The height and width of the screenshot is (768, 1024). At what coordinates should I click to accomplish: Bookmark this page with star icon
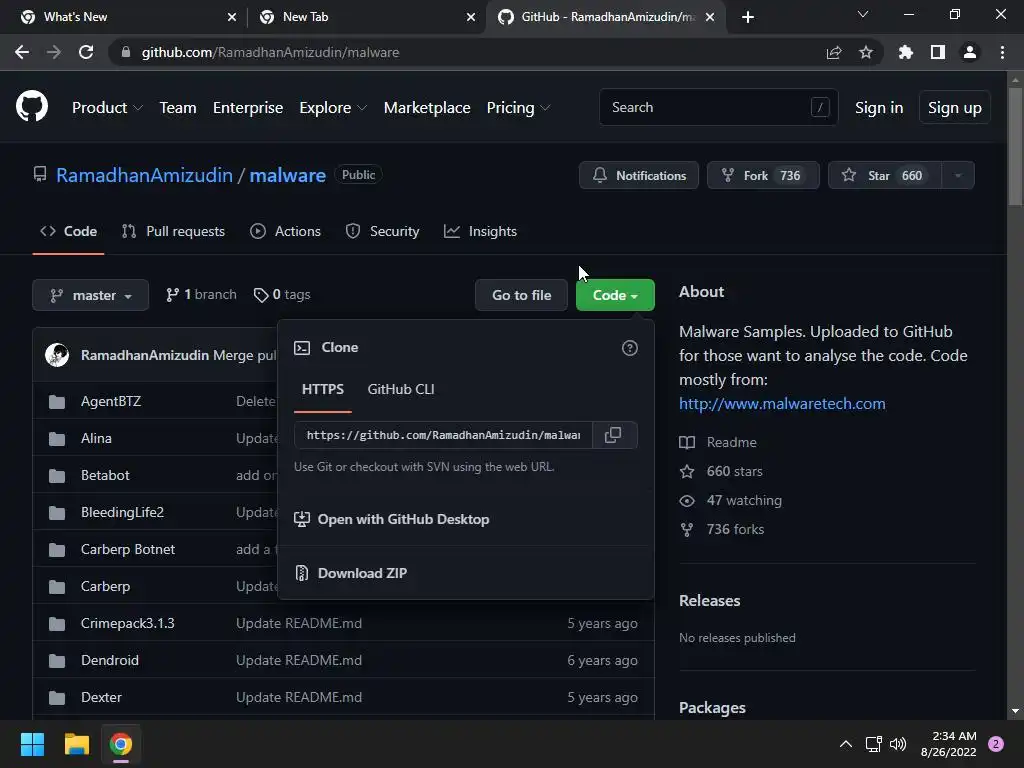coord(866,52)
